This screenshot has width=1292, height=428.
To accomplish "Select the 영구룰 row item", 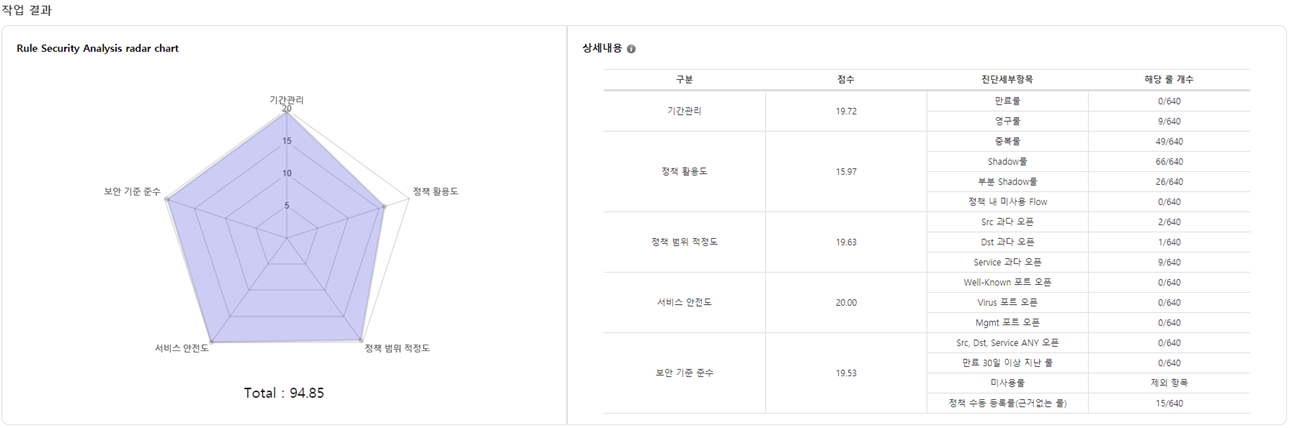I will 1007,121.
